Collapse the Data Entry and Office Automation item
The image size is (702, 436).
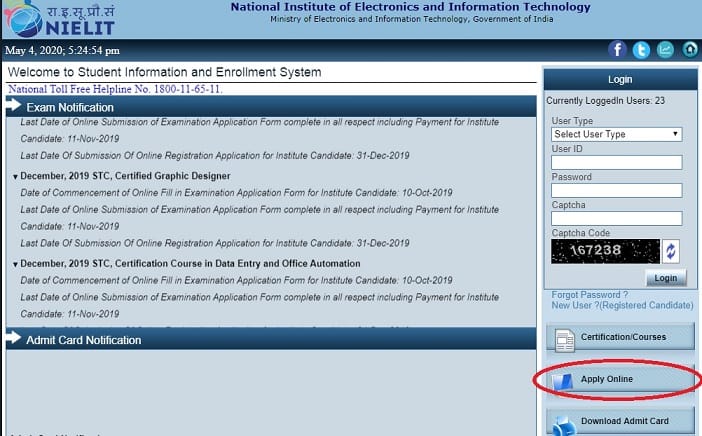[16, 264]
